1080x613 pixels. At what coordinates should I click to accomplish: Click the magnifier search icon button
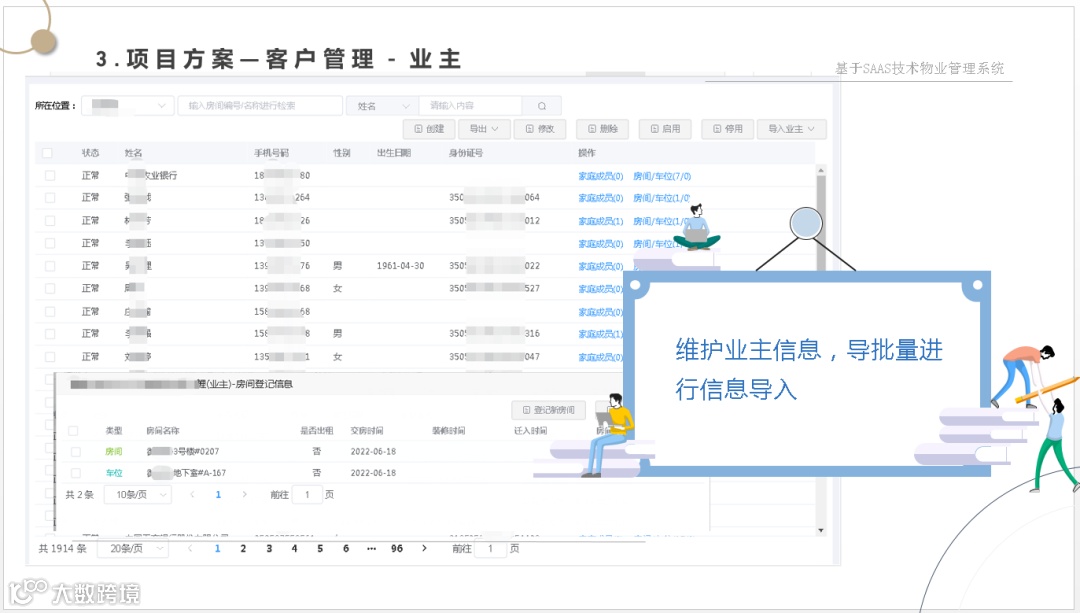coord(542,106)
